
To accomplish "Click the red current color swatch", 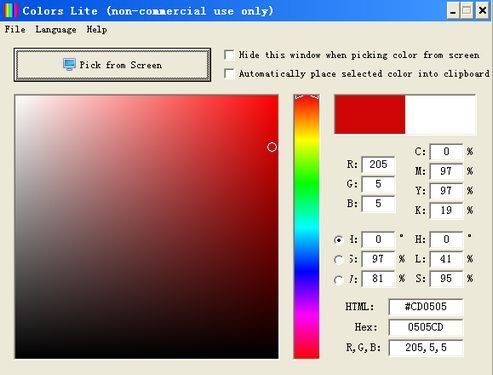I will [370, 115].
